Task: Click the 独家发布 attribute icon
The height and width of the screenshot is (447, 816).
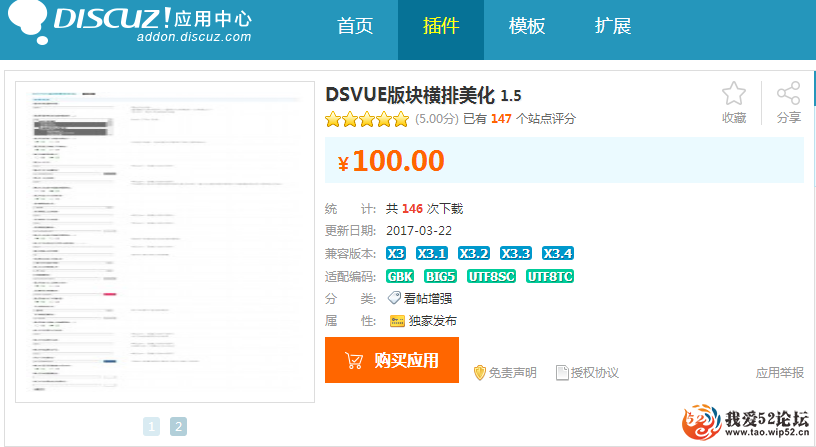Action: pyautogui.click(x=397, y=321)
